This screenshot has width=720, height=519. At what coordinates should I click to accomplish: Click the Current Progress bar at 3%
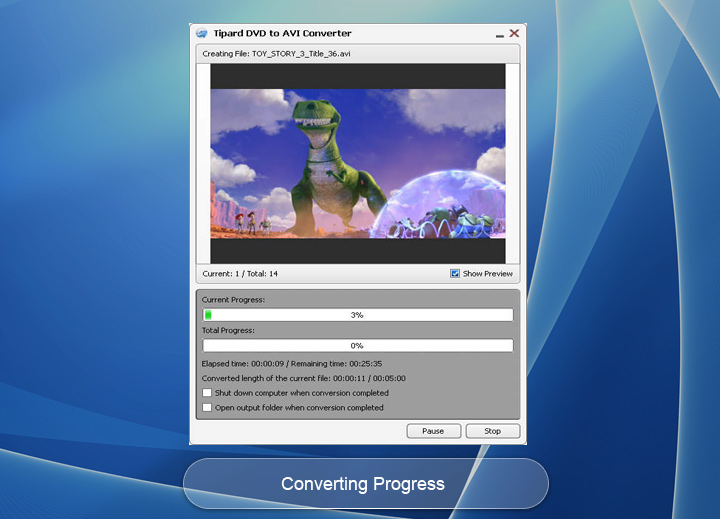click(x=358, y=315)
